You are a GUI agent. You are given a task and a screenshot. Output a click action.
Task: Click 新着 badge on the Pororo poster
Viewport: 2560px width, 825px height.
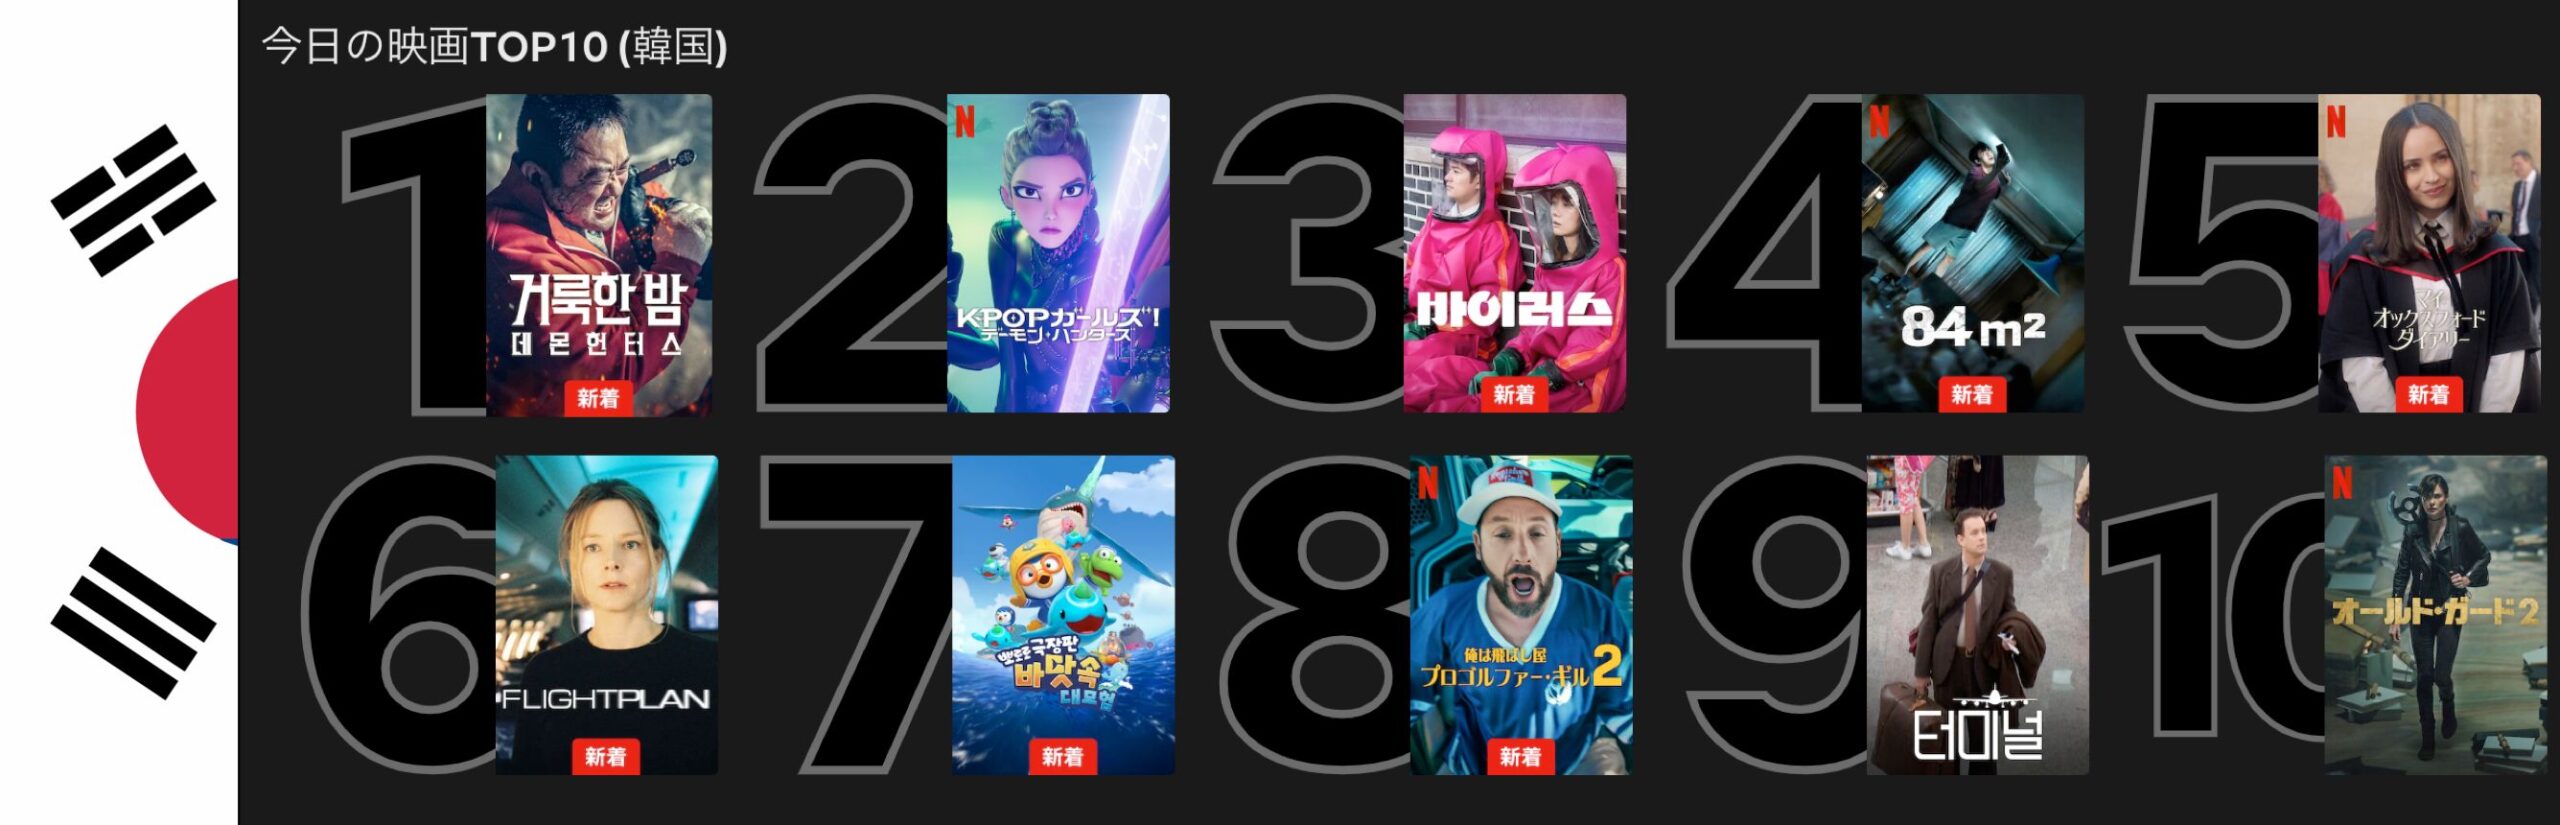coord(1063,757)
